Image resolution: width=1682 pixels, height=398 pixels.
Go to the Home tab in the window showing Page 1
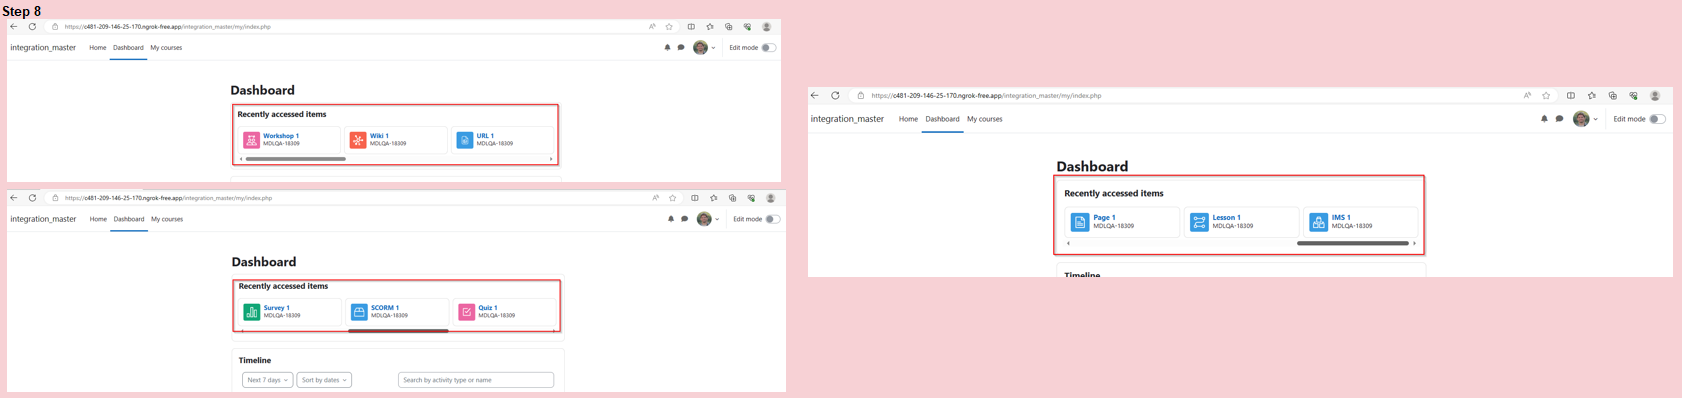click(x=908, y=119)
